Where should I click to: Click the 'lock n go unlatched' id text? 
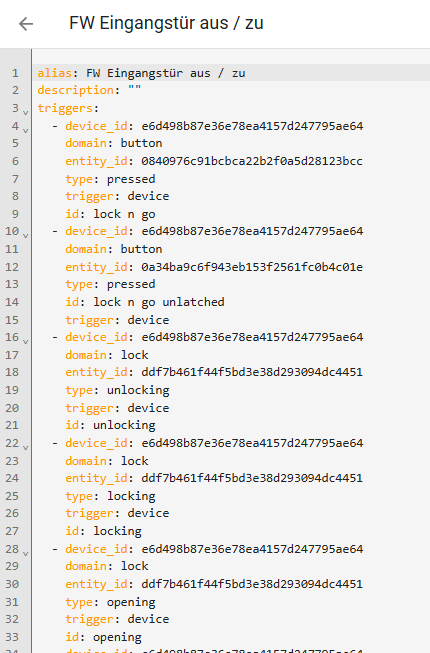click(159, 302)
